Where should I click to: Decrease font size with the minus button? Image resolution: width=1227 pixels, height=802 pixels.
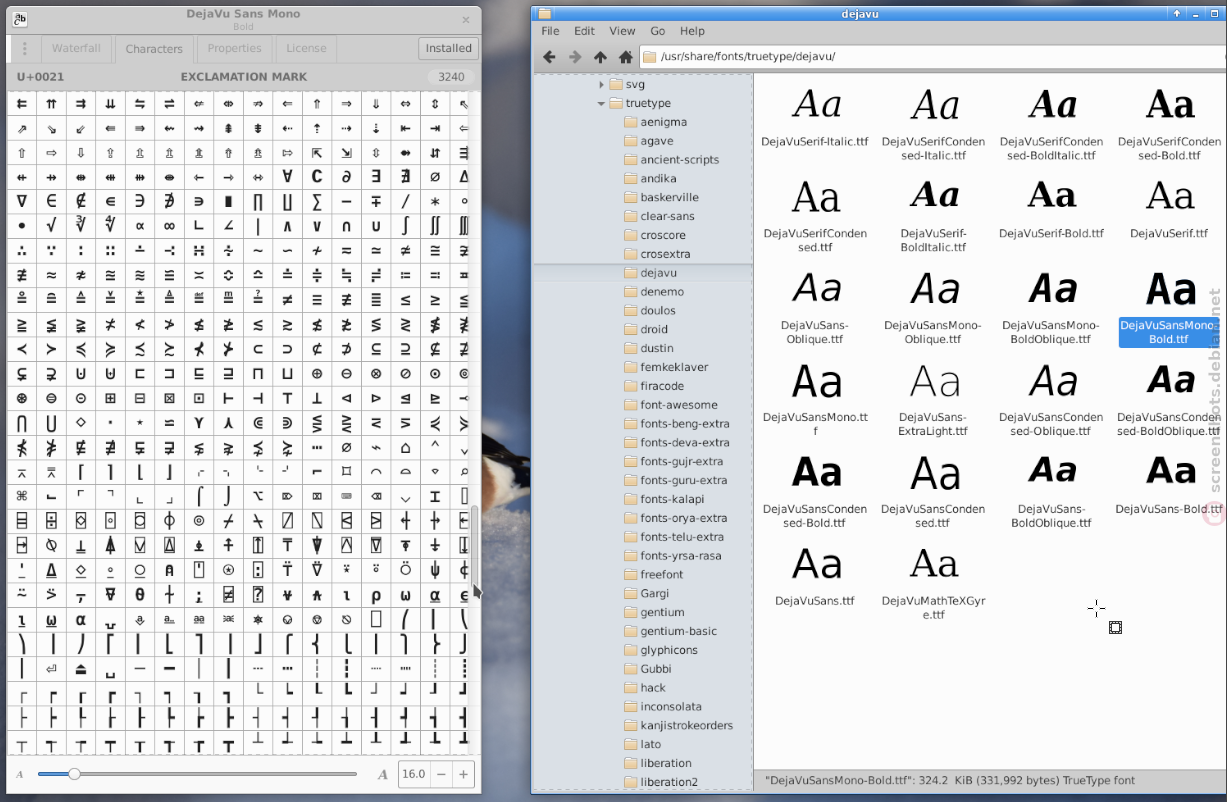coord(441,774)
